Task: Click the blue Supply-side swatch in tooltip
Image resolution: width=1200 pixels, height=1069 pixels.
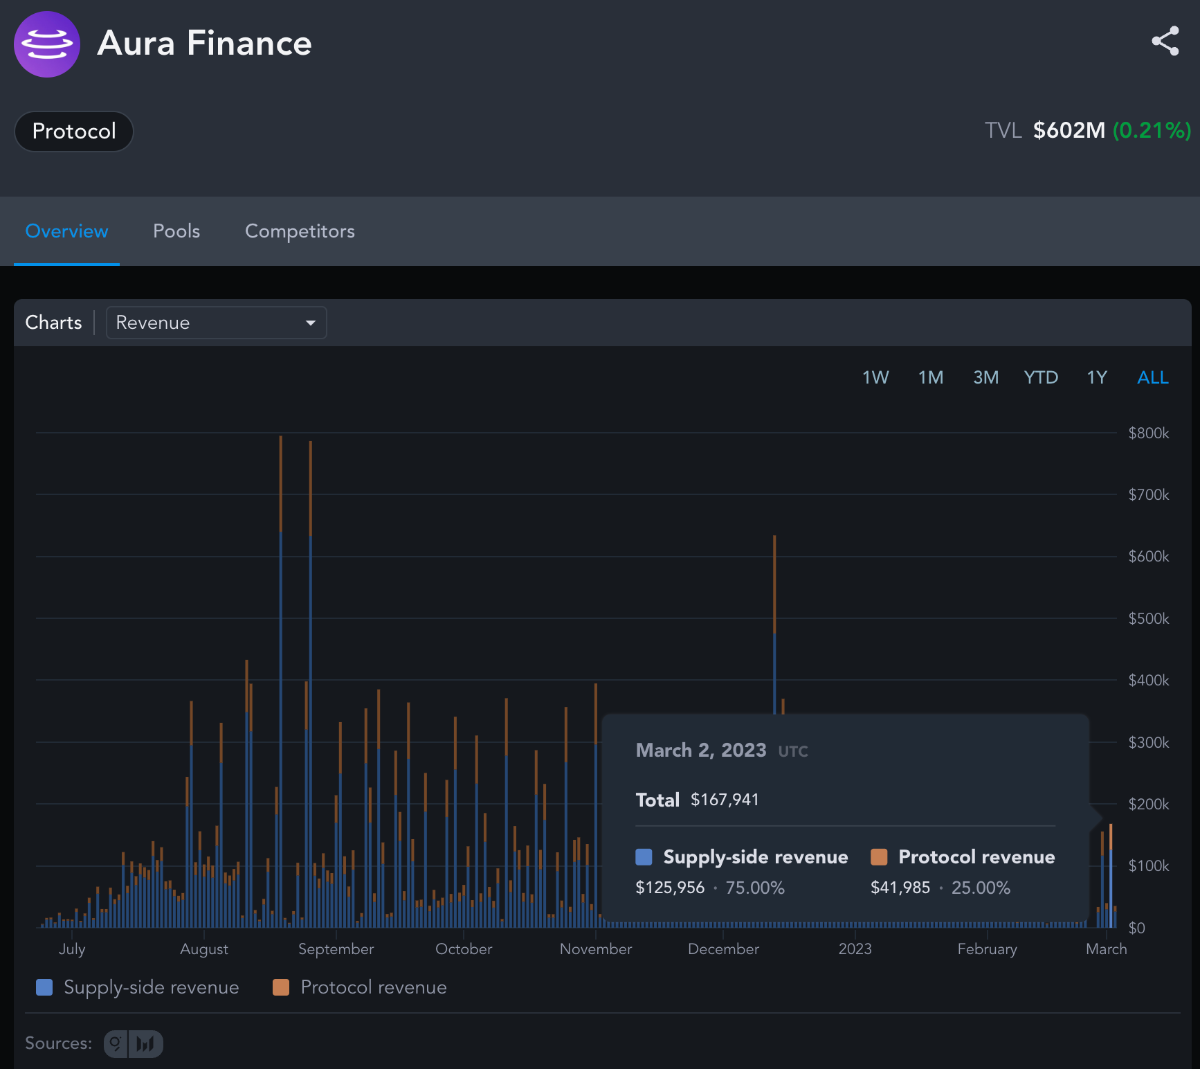Action: coord(644,857)
